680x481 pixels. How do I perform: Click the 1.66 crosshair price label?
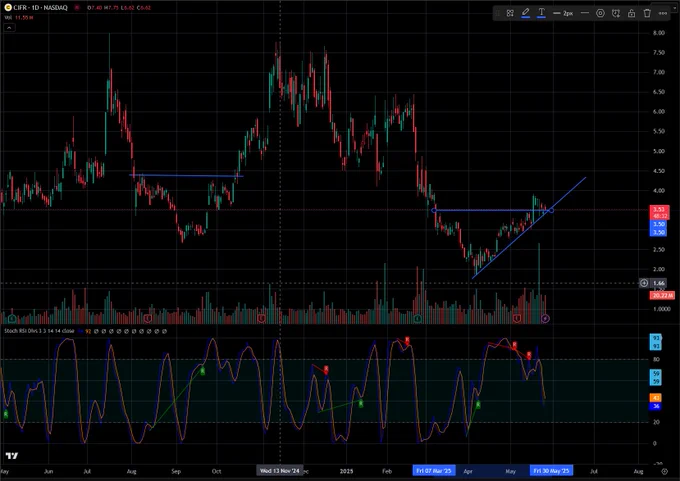tap(659, 283)
